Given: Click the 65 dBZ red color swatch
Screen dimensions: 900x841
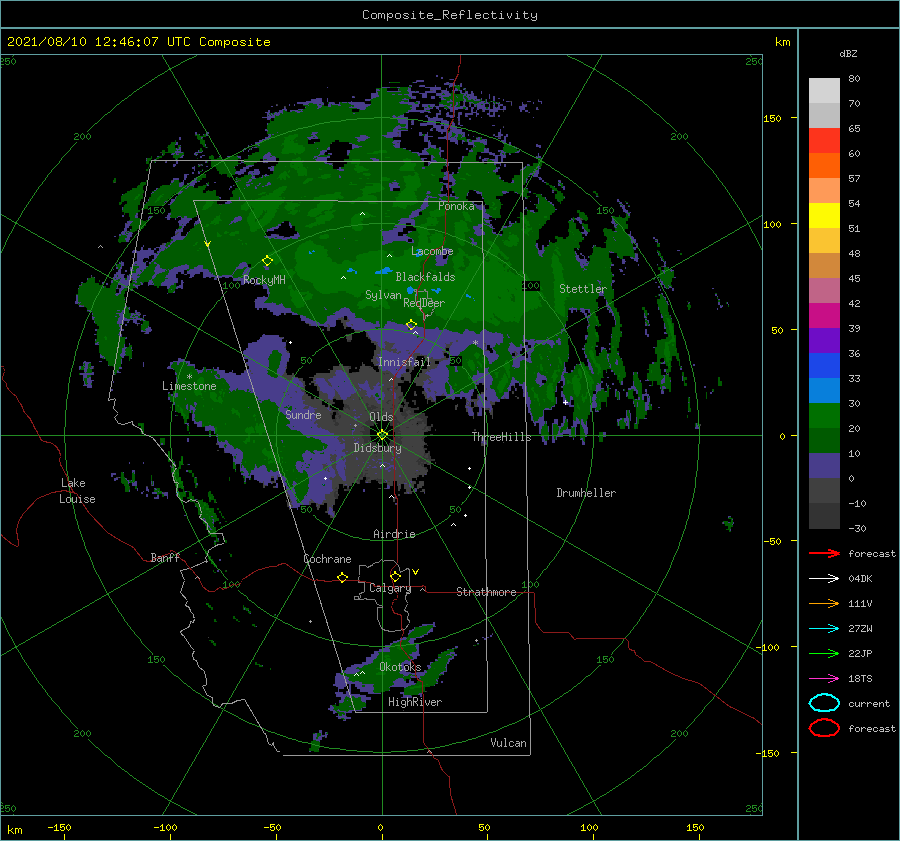Looking at the screenshot, I should [824, 140].
